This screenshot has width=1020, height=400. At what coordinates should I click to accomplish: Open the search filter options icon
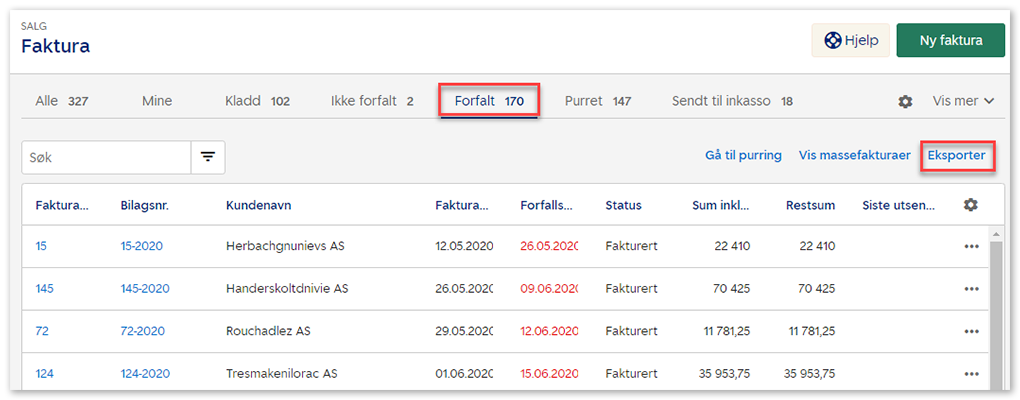(x=208, y=157)
